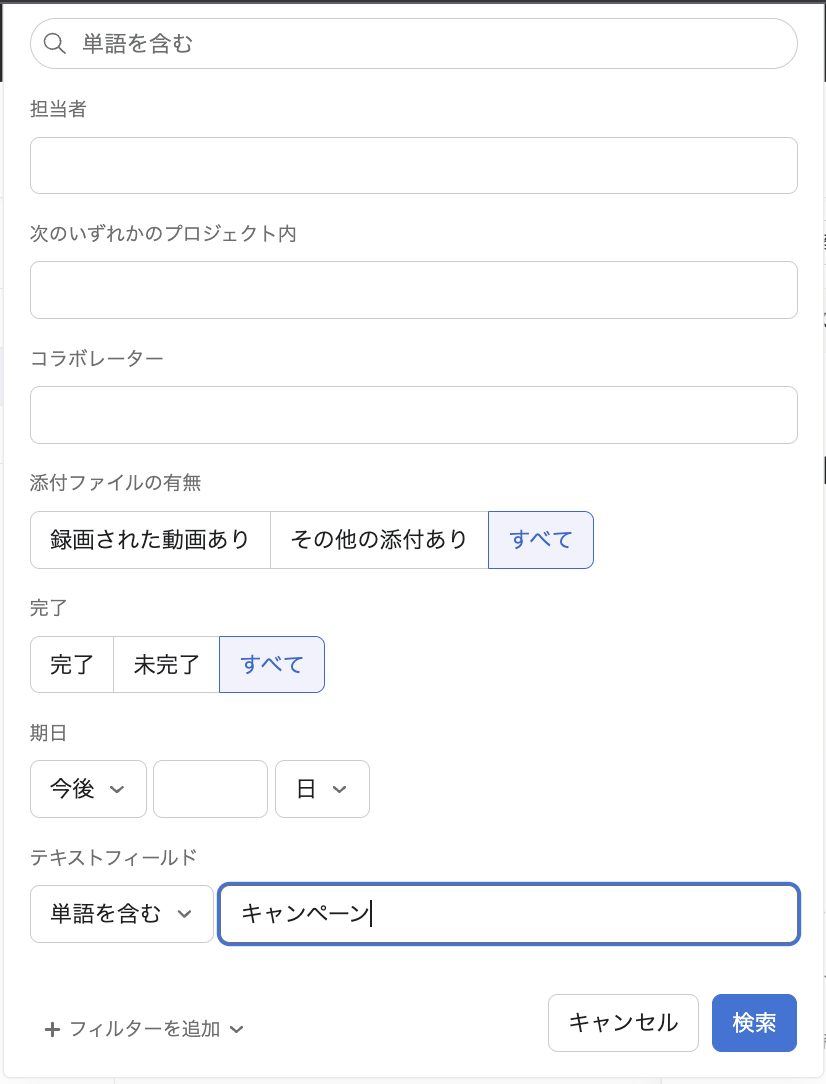The width and height of the screenshot is (826, 1084).
Task: Select すべて under 添付ファイルの有無
Action: [x=541, y=540]
